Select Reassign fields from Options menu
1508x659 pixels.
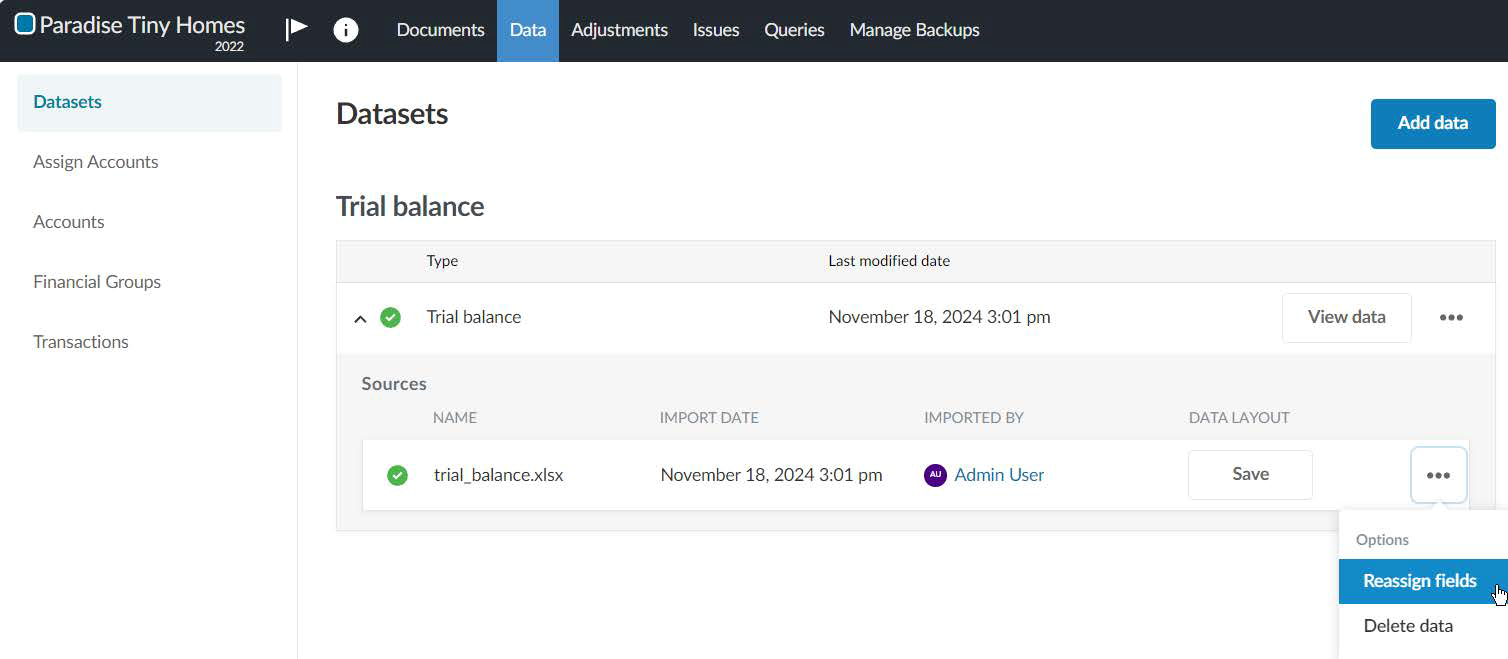(x=1419, y=581)
